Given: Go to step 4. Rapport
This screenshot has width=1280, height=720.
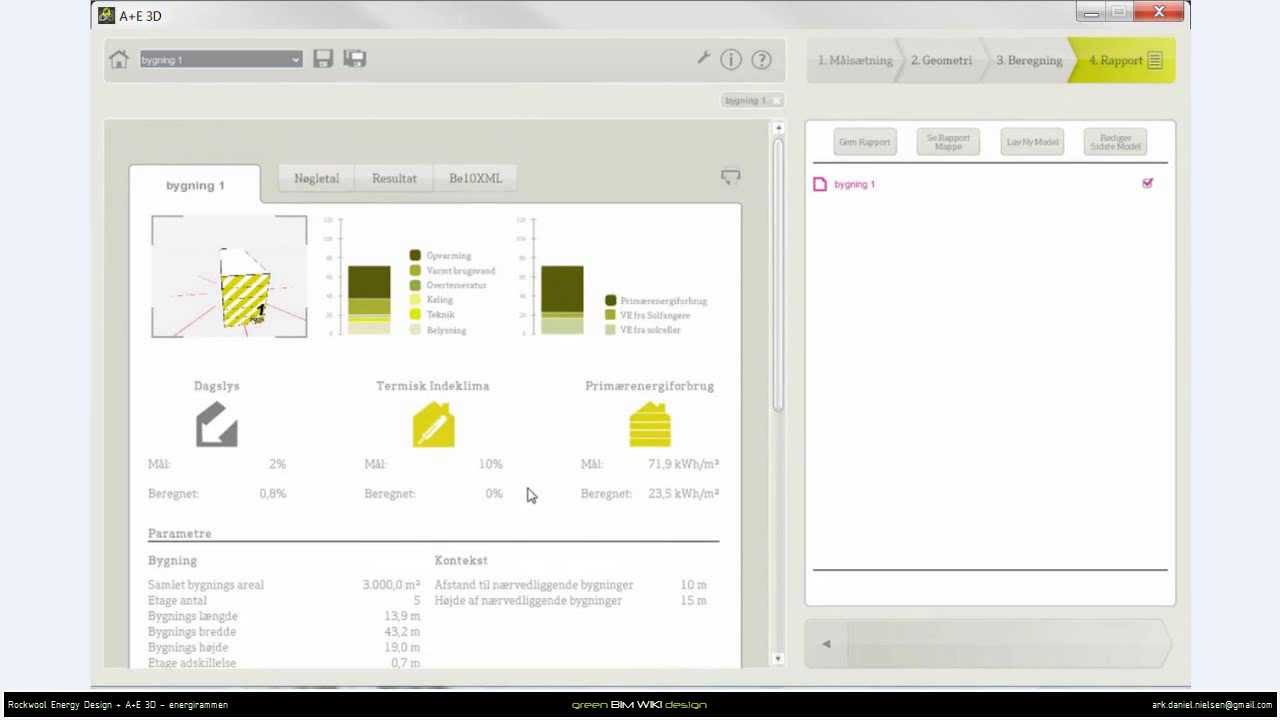Looking at the screenshot, I should tap(1123, 60).
